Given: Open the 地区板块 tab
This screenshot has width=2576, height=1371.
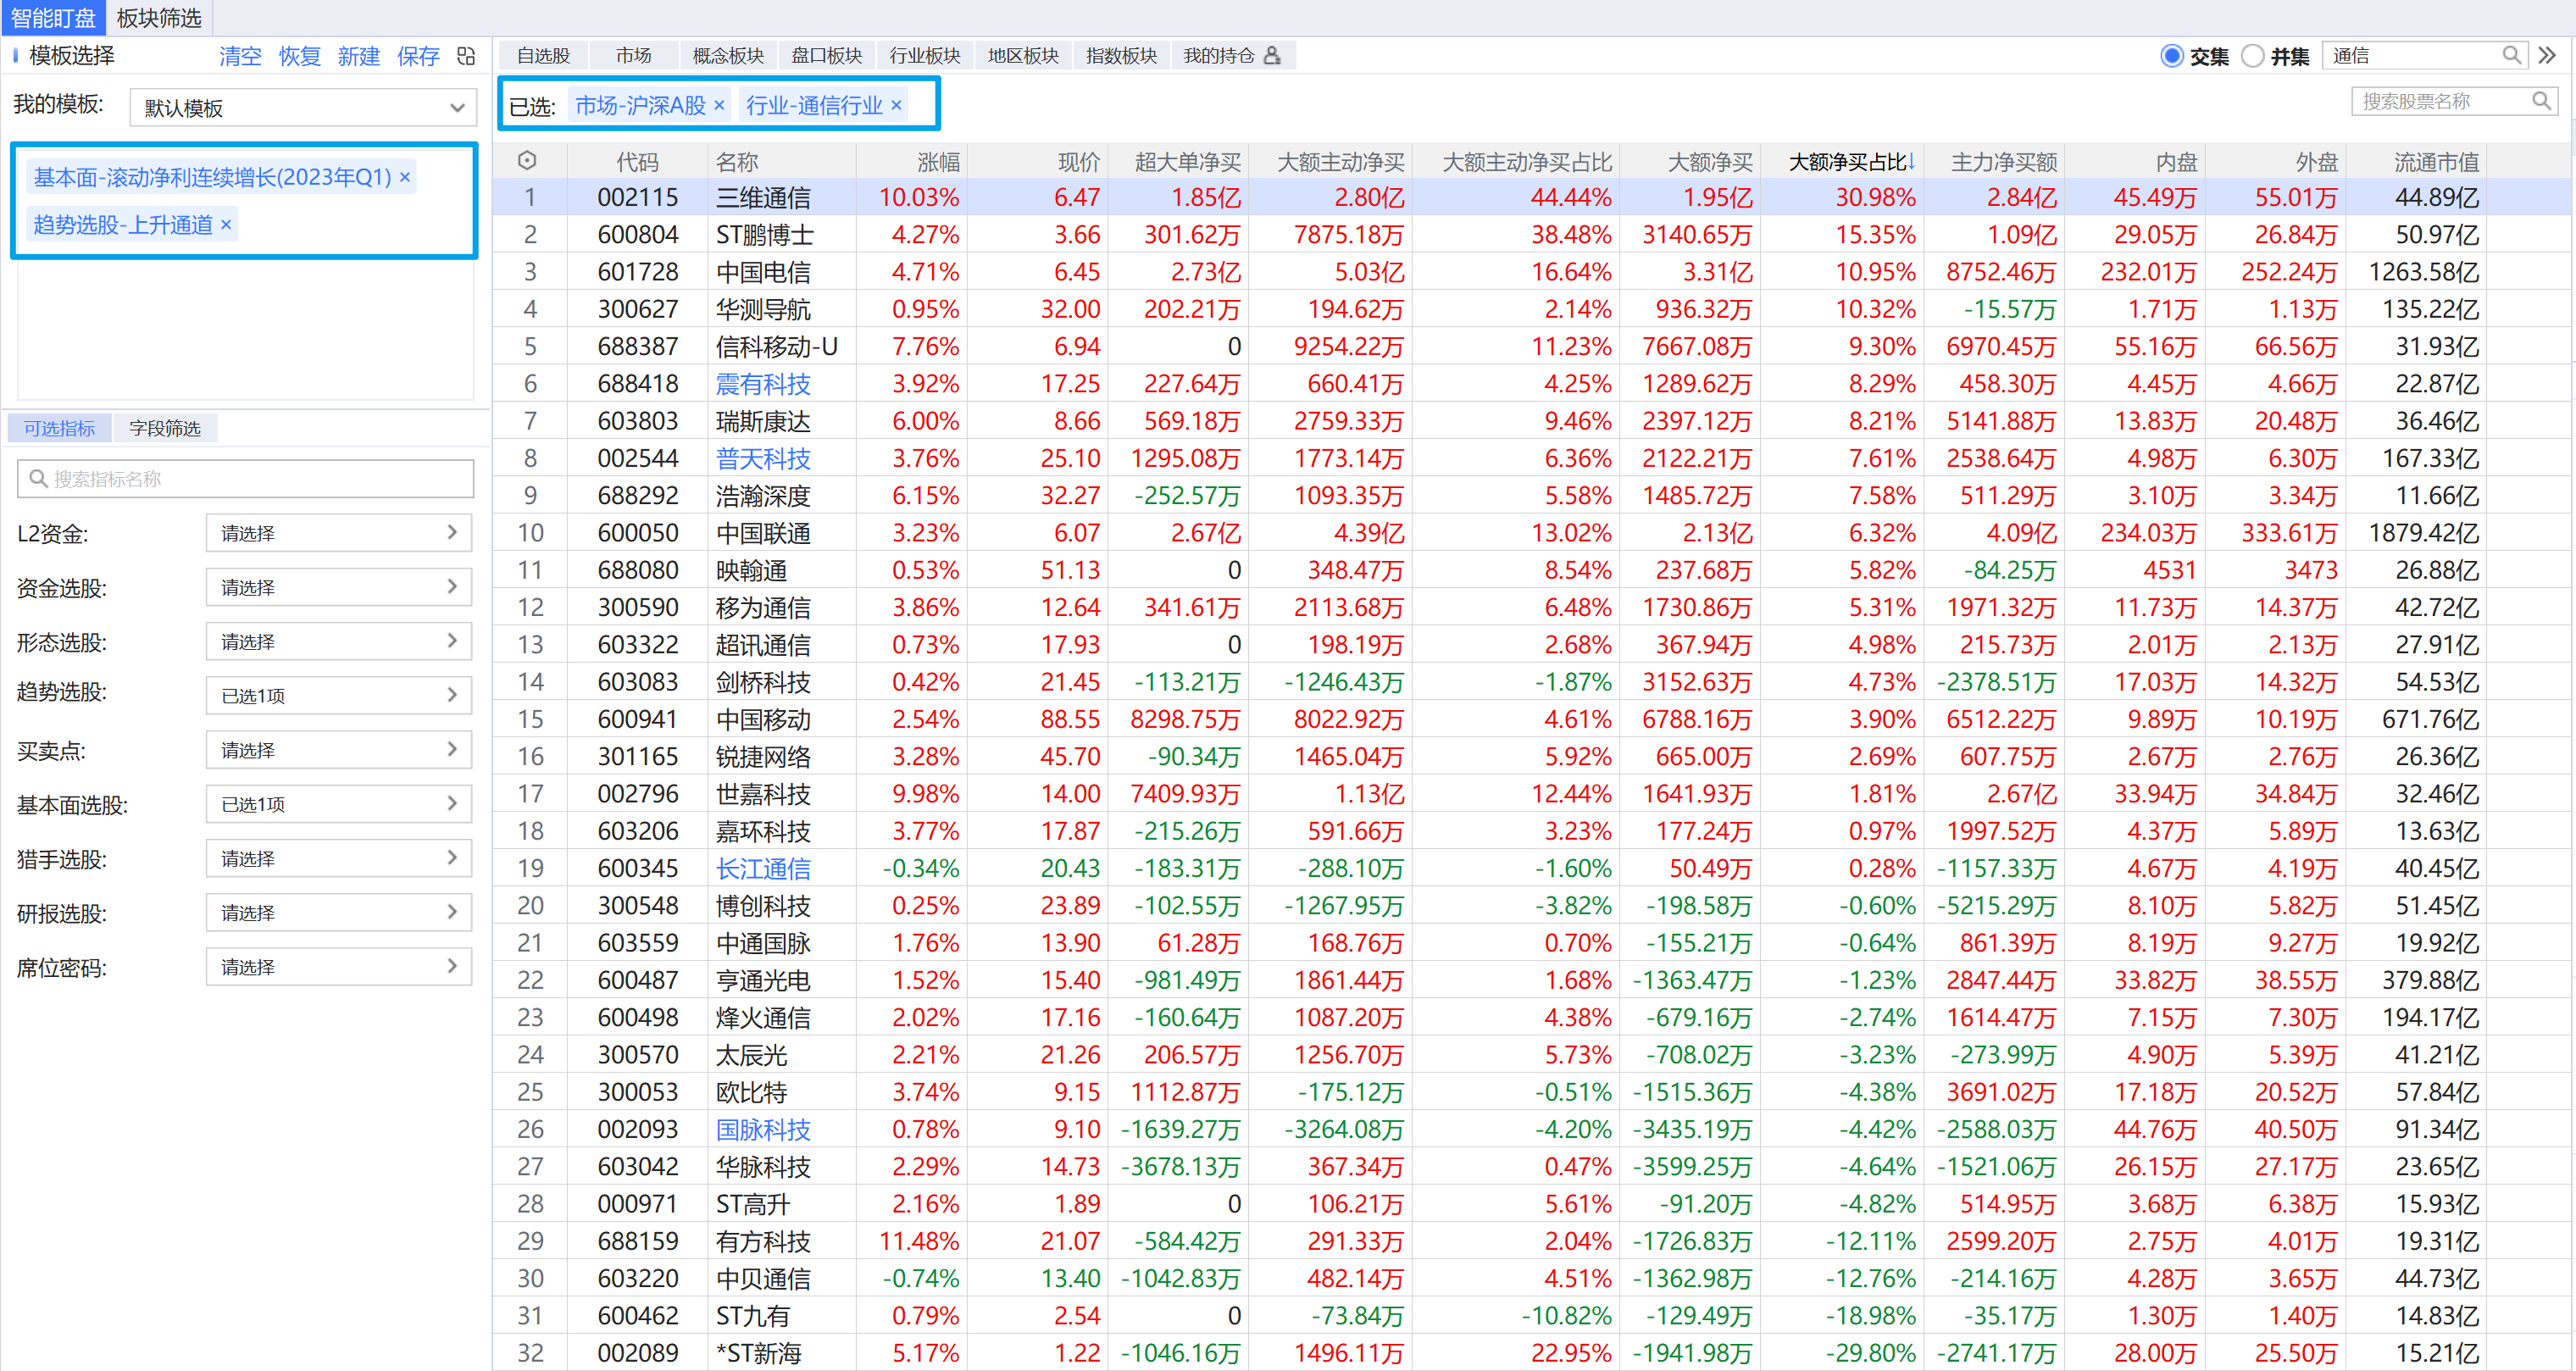Looking at the screenshot, I should click(x=1023, y=55).
